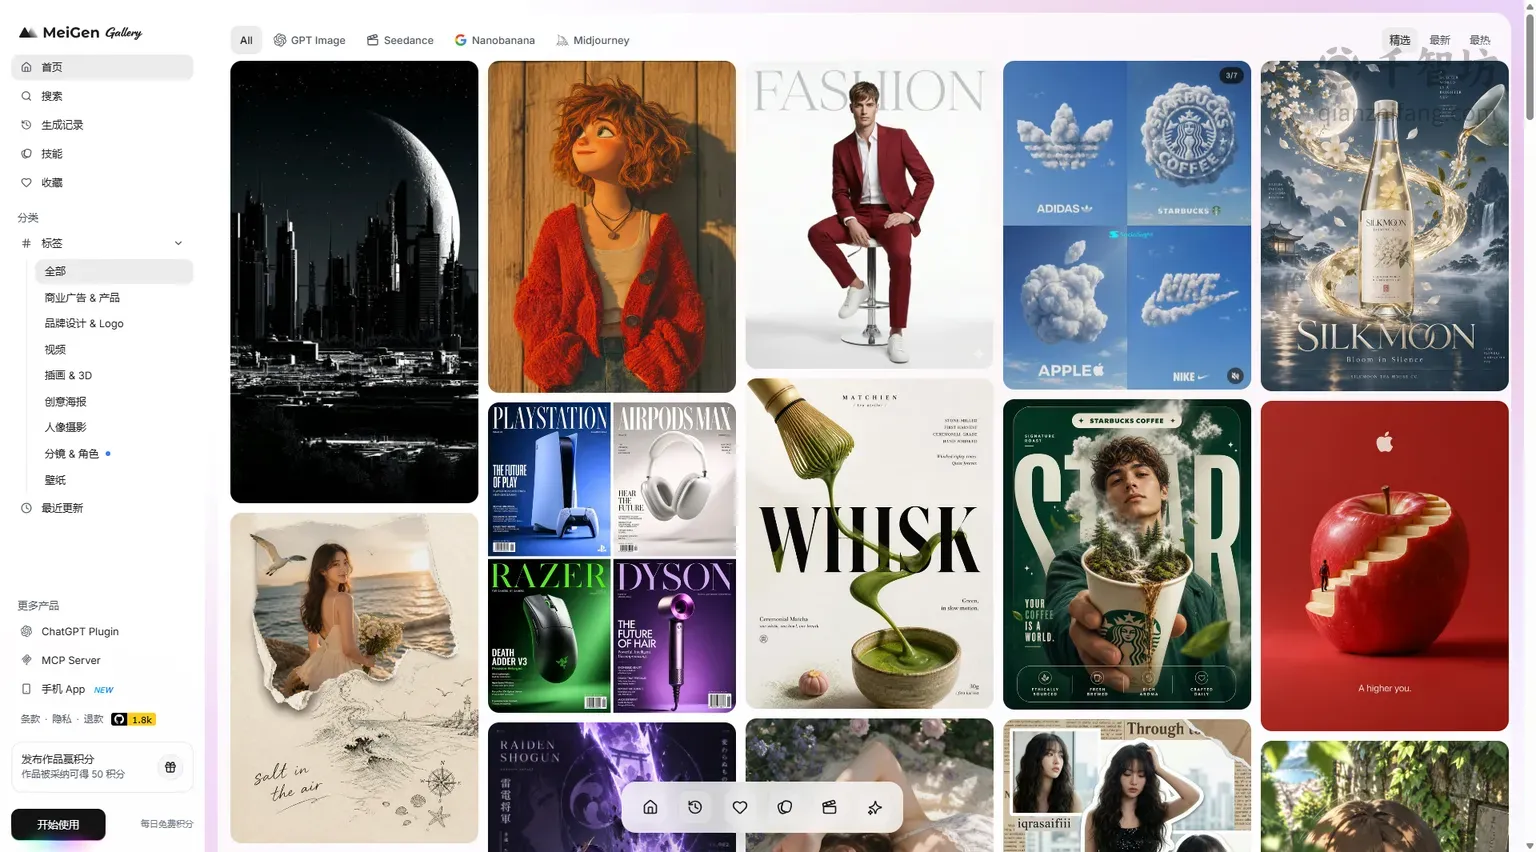Sort gallery by 精选

pos(1399,40)
